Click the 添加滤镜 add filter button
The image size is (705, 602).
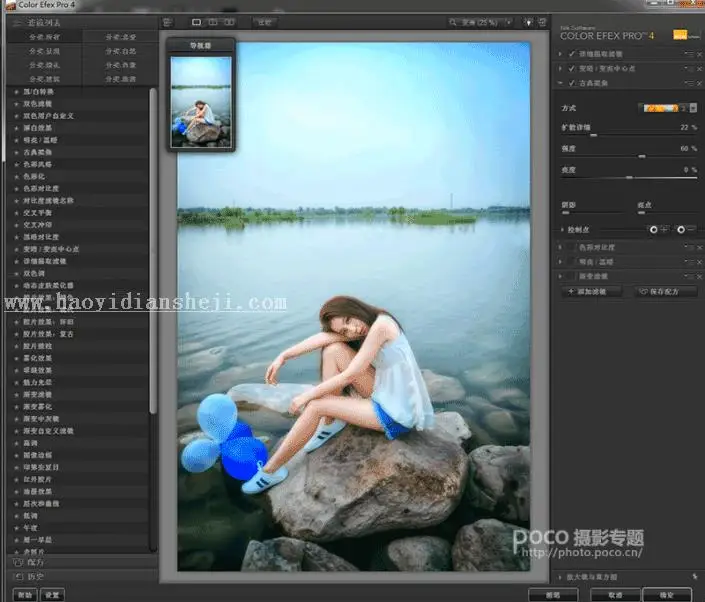(592, 292)
